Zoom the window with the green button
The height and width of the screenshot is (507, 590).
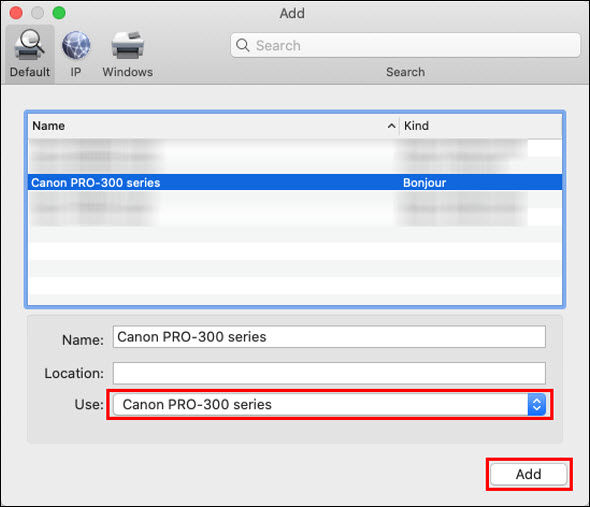(x=59, y=13)
